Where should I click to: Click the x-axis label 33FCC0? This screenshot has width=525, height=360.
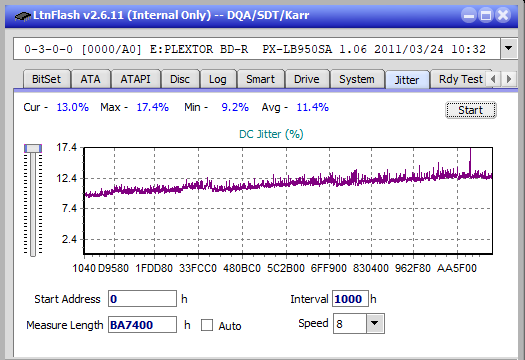click(x=198, y=268)
